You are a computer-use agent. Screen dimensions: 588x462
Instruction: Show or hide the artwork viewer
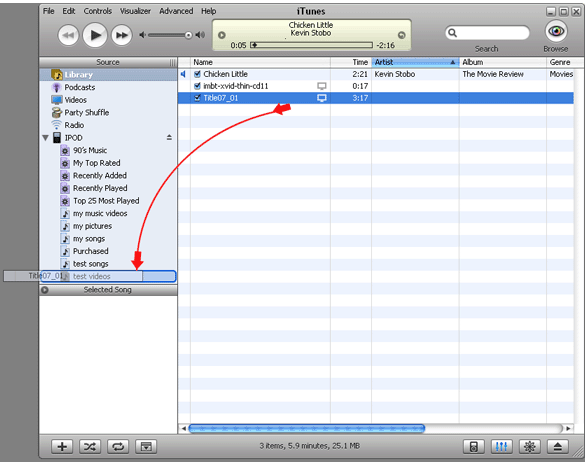[146, 447]
